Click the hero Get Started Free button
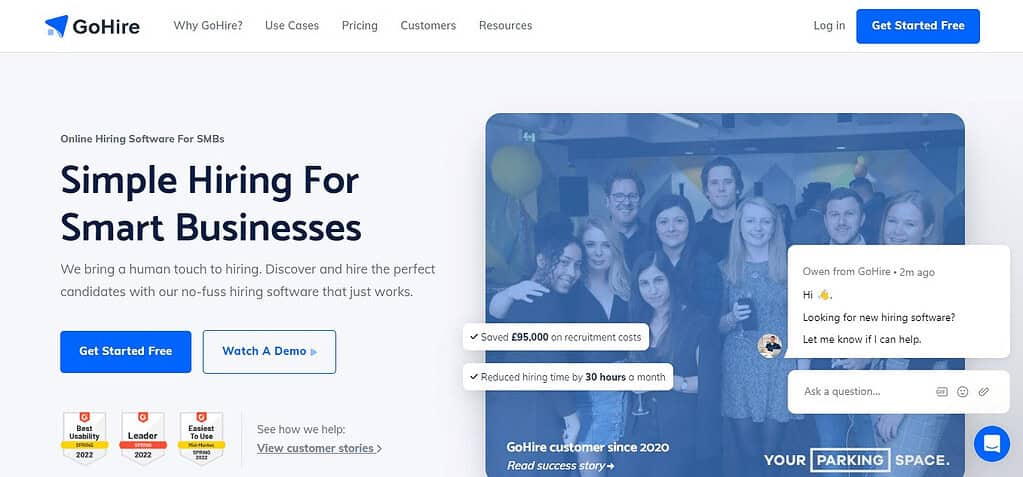 coord(126,352)
